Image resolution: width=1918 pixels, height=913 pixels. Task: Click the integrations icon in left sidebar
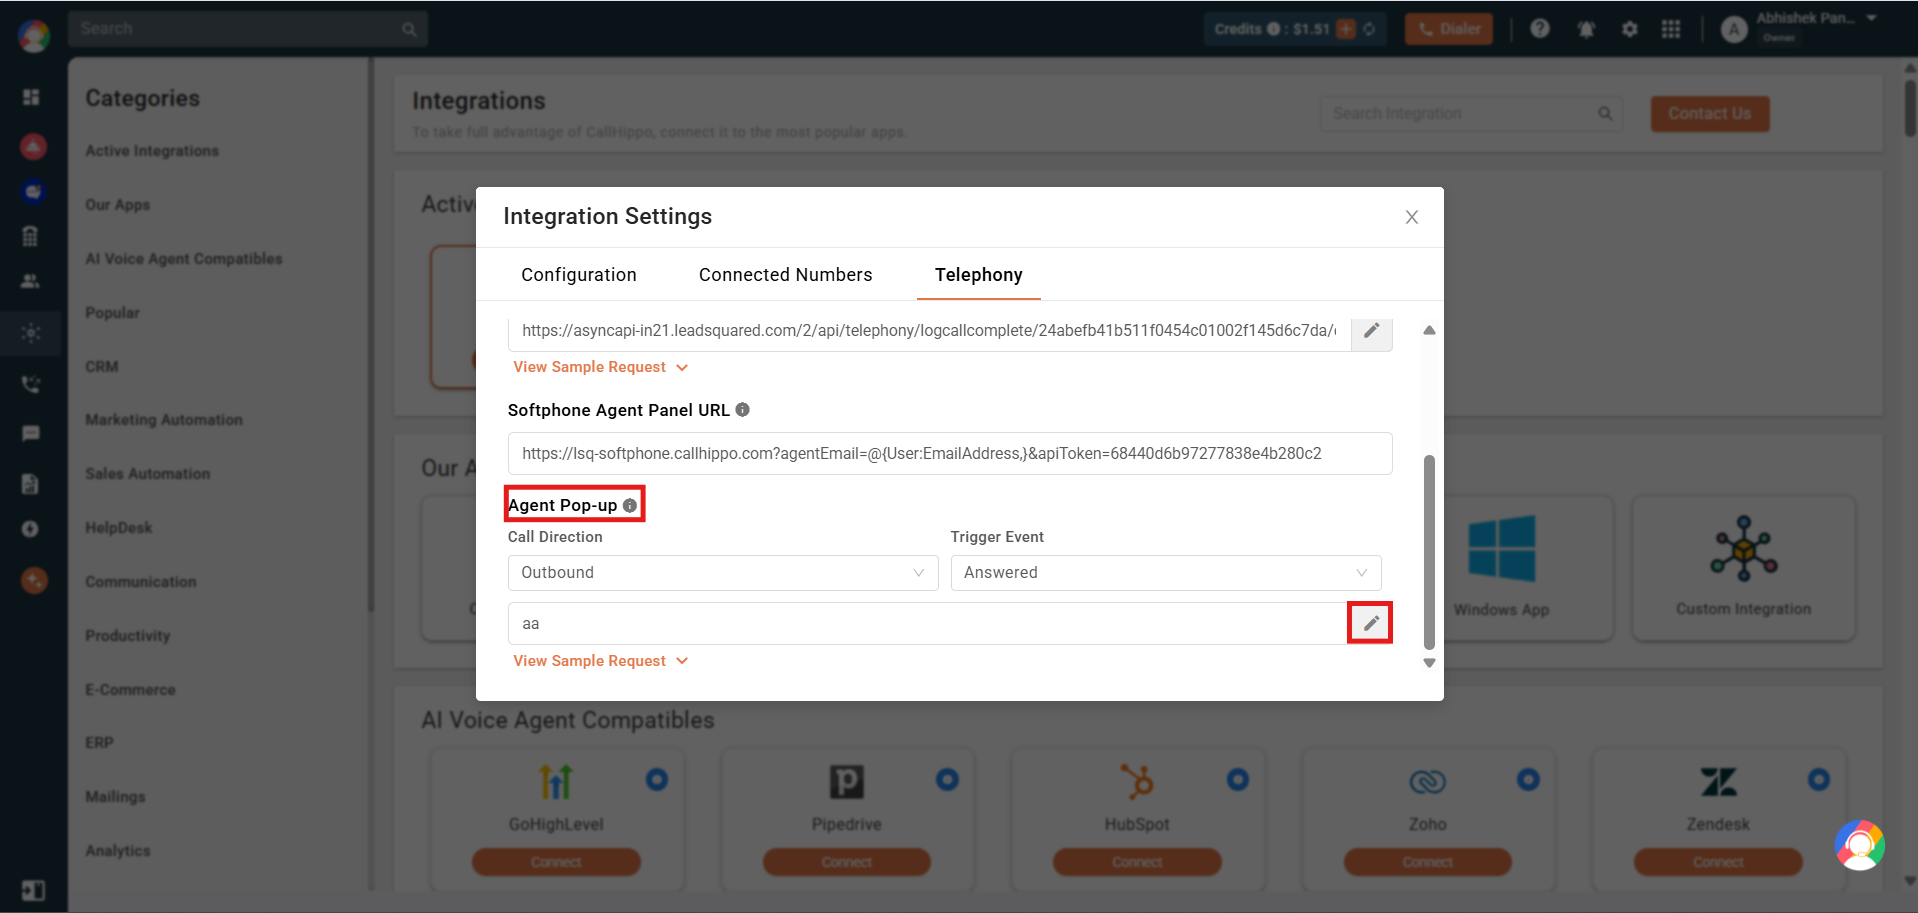pyautogui.click(x=31, y=333)
